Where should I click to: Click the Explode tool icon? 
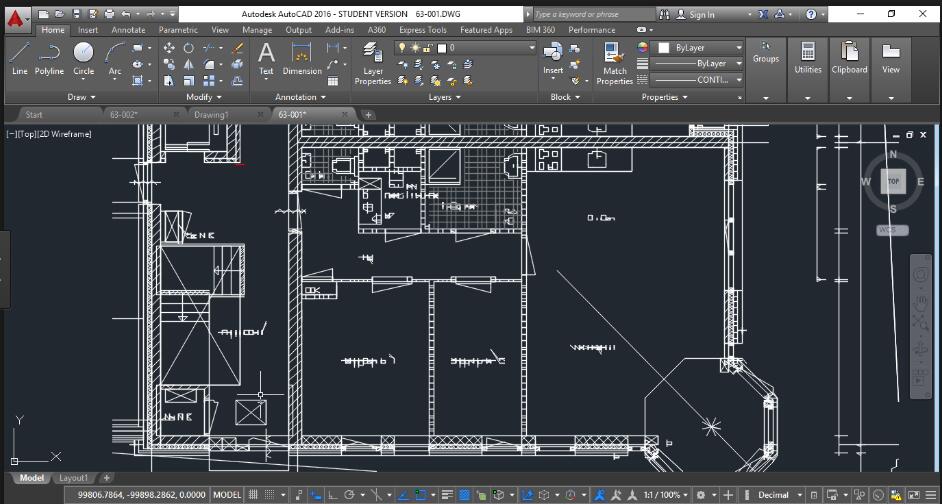(x=237, y=64)
